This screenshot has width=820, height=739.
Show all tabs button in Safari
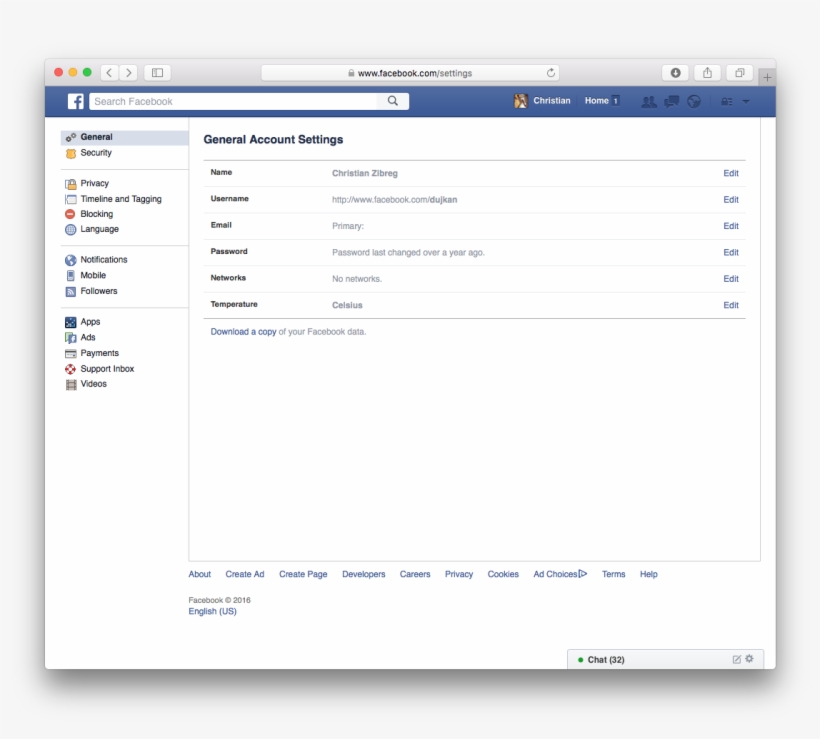coord(739,73)
